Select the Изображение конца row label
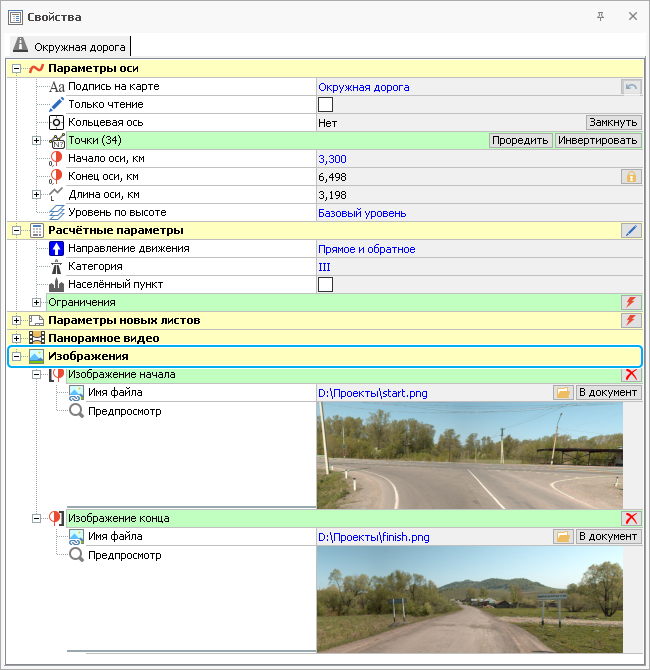 [x=119, y=518]
